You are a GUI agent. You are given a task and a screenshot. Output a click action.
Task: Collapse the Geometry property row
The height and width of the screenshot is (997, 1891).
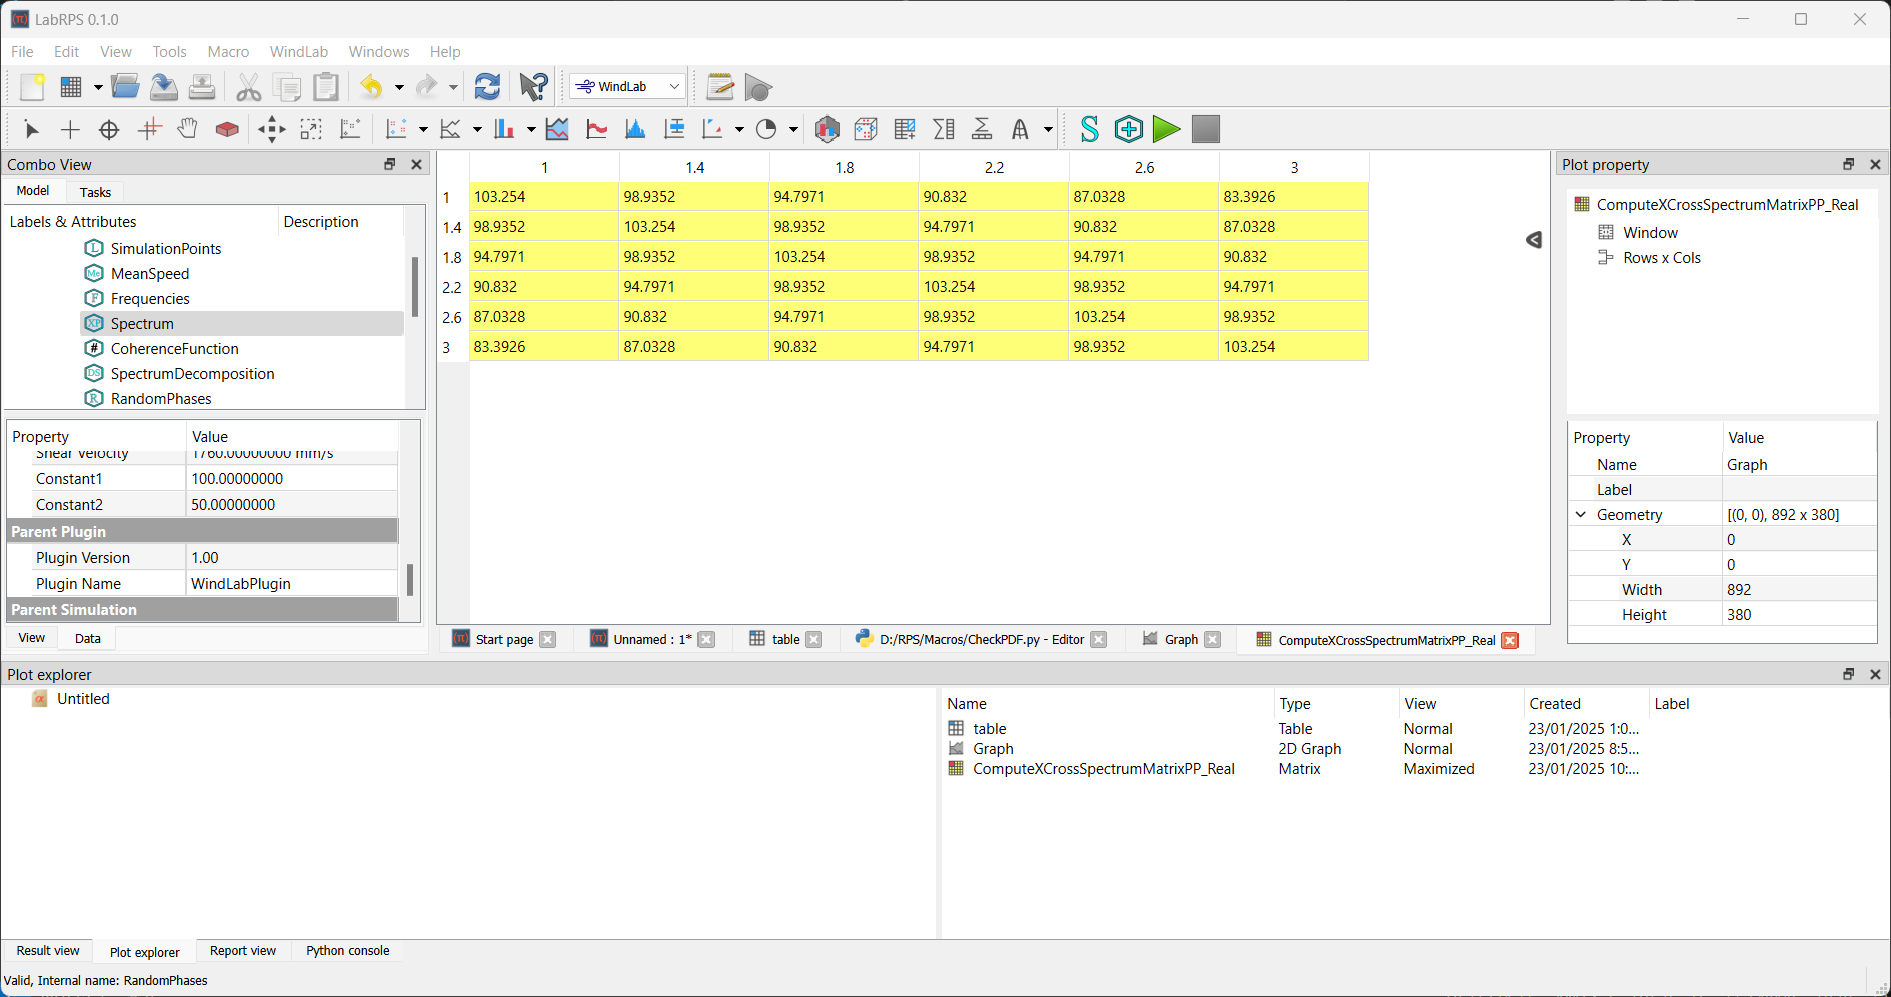1581,515
